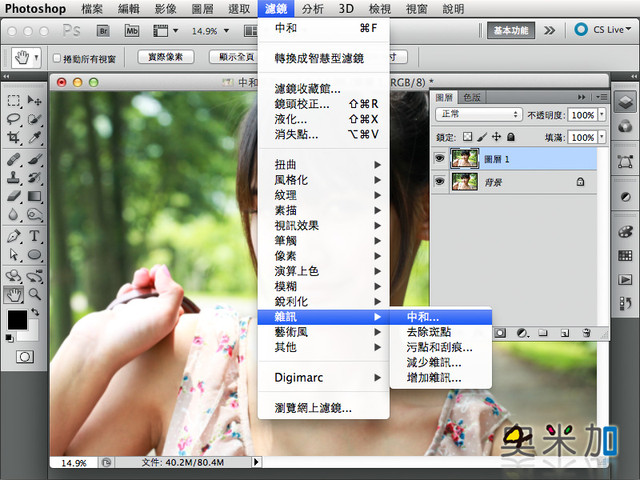This screenshot has width=640, height=480.
Task: Select the Brush tool
Action: point(34,158)
